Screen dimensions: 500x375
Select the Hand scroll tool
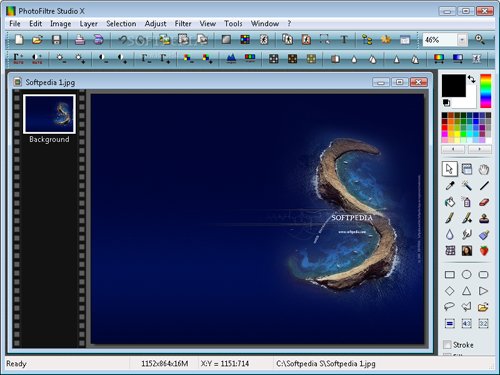(x=484, y=169)
